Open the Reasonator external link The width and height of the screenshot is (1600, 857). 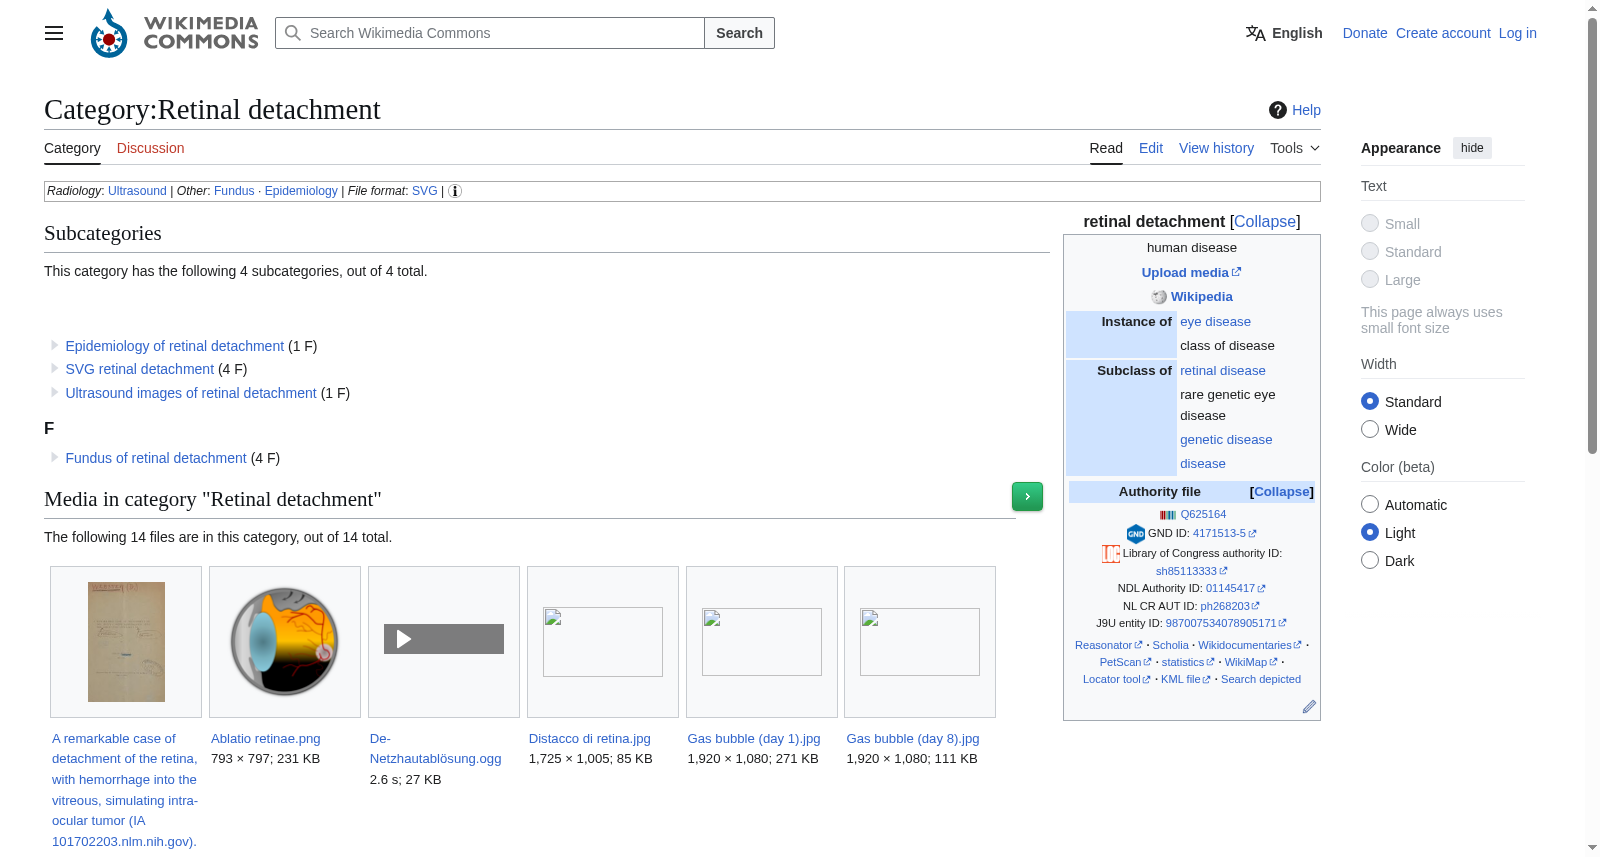pos(1108,646)
